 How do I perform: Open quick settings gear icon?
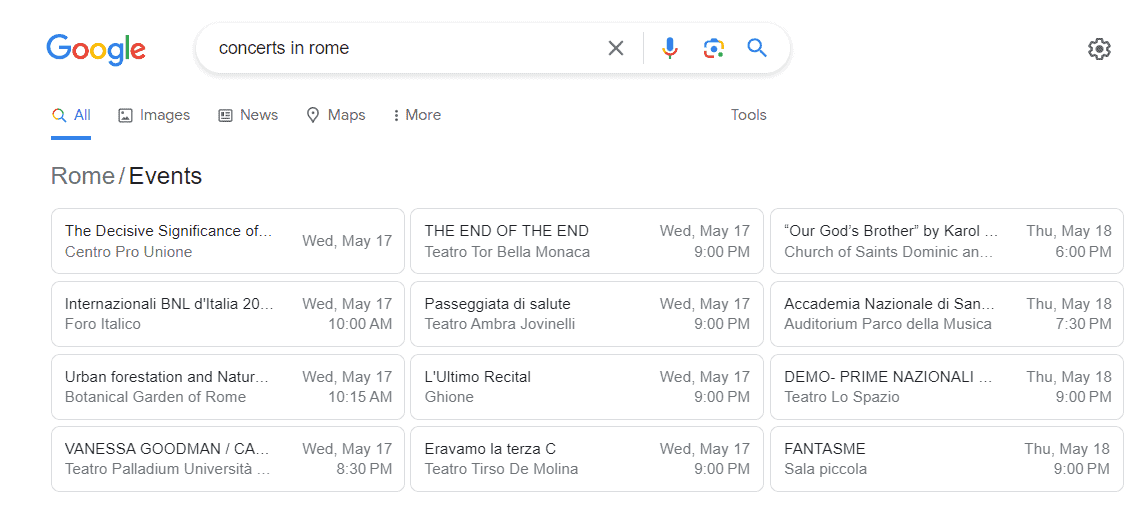coord(1099,49)
